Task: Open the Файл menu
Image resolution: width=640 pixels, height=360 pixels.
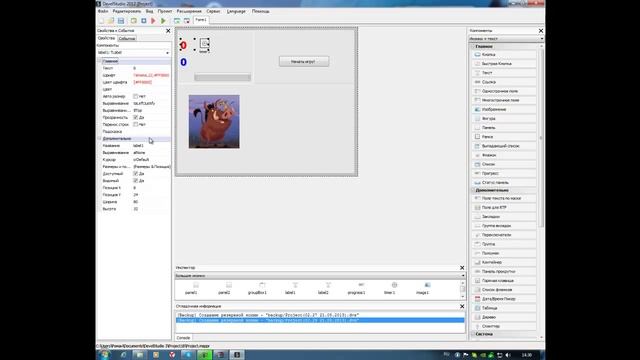Action: (103, 11)
